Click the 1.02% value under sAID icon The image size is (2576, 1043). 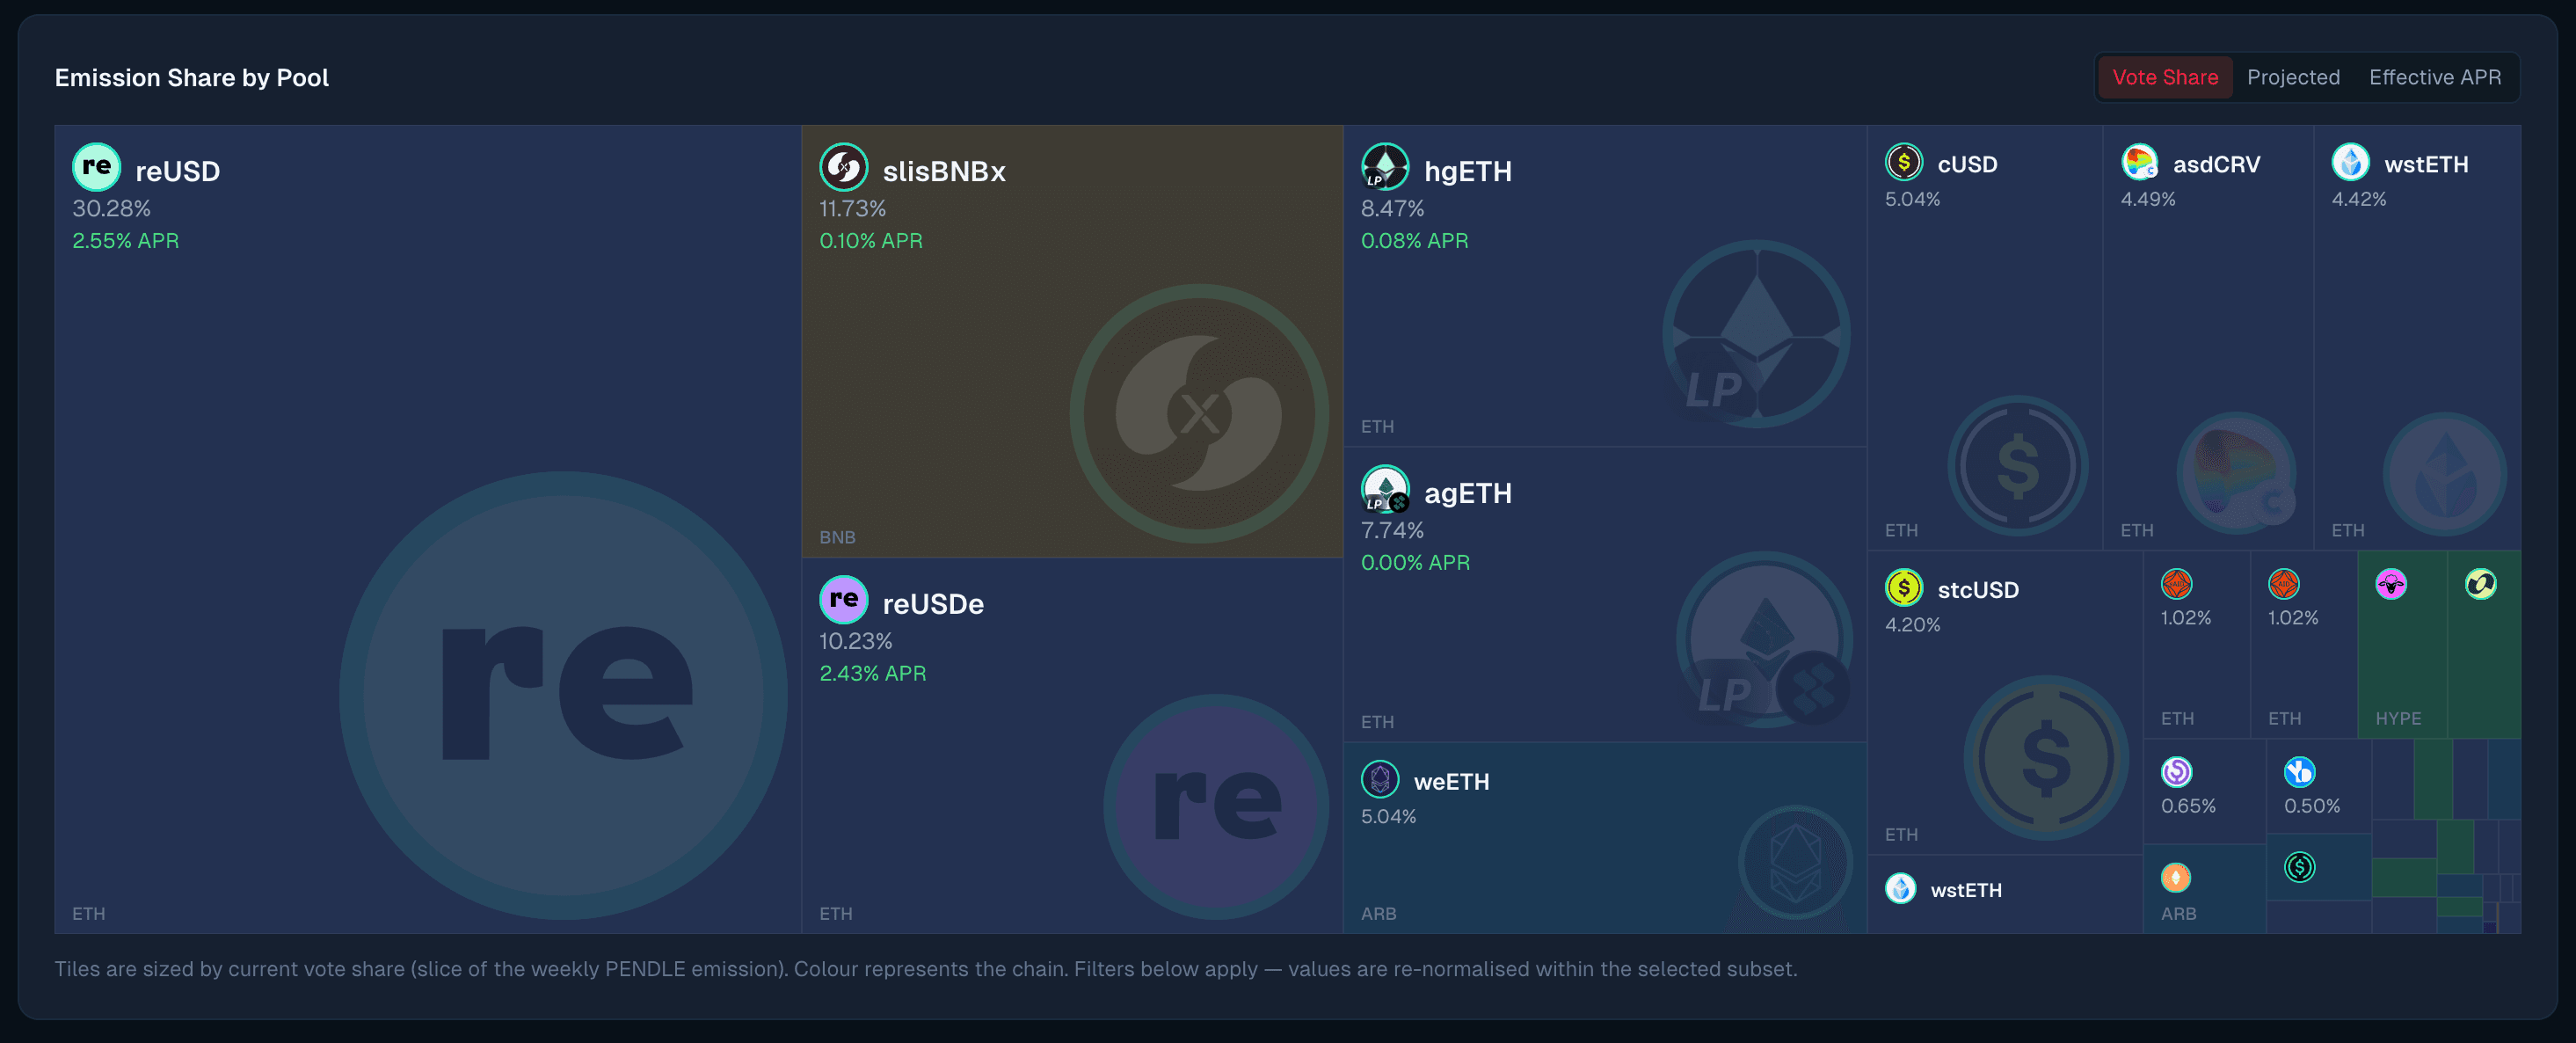(x=2186, y=618)
